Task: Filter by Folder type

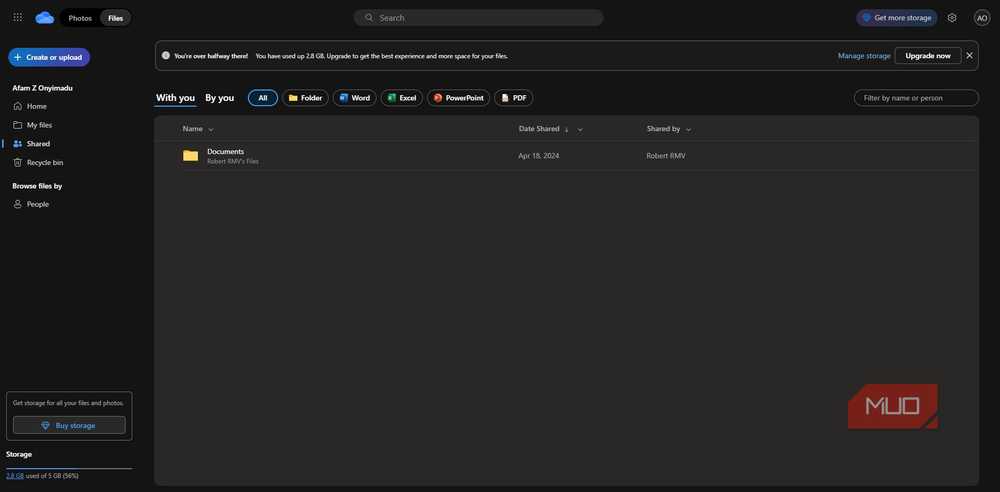Action: point(305,98)
